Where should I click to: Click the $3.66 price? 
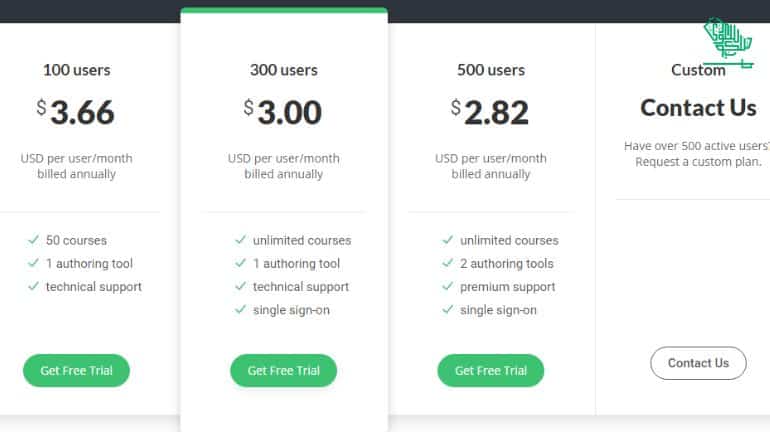76,112
